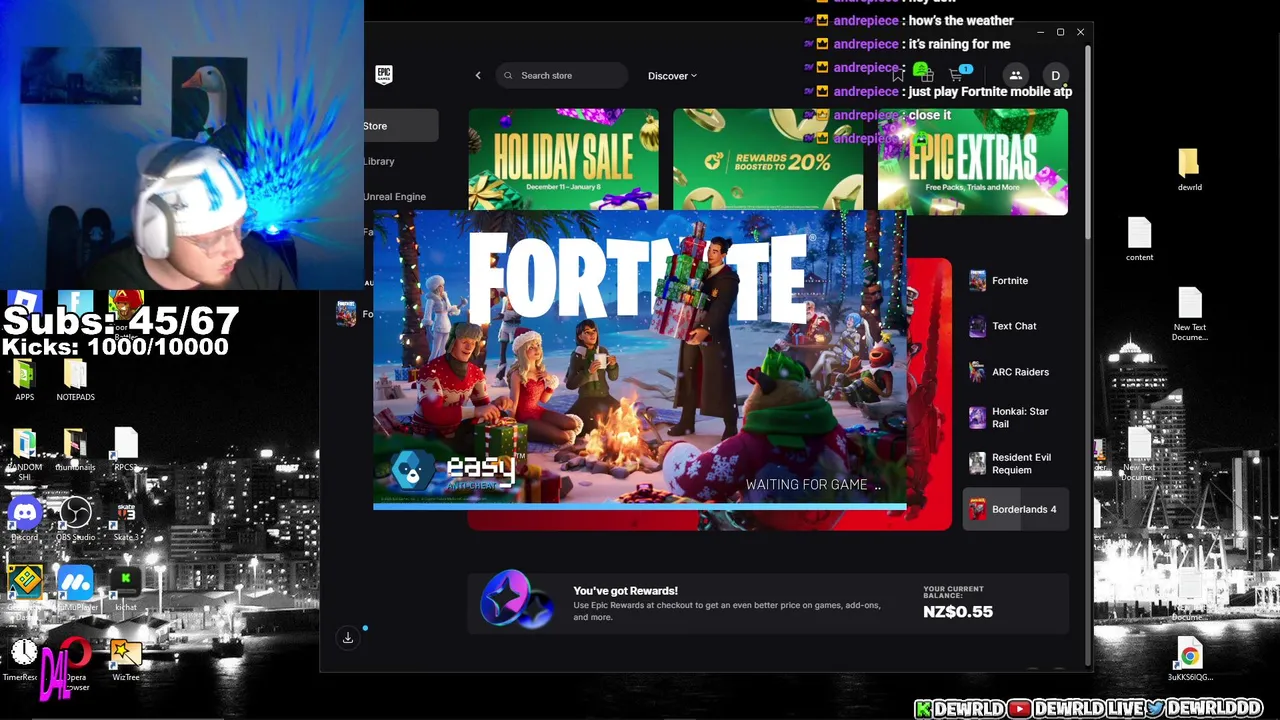Viewport: 1280px width, 720px height.
Task: Open the Rewards Boosted to 20% banner
Action: pyautogui.click(x=768, y=160)
